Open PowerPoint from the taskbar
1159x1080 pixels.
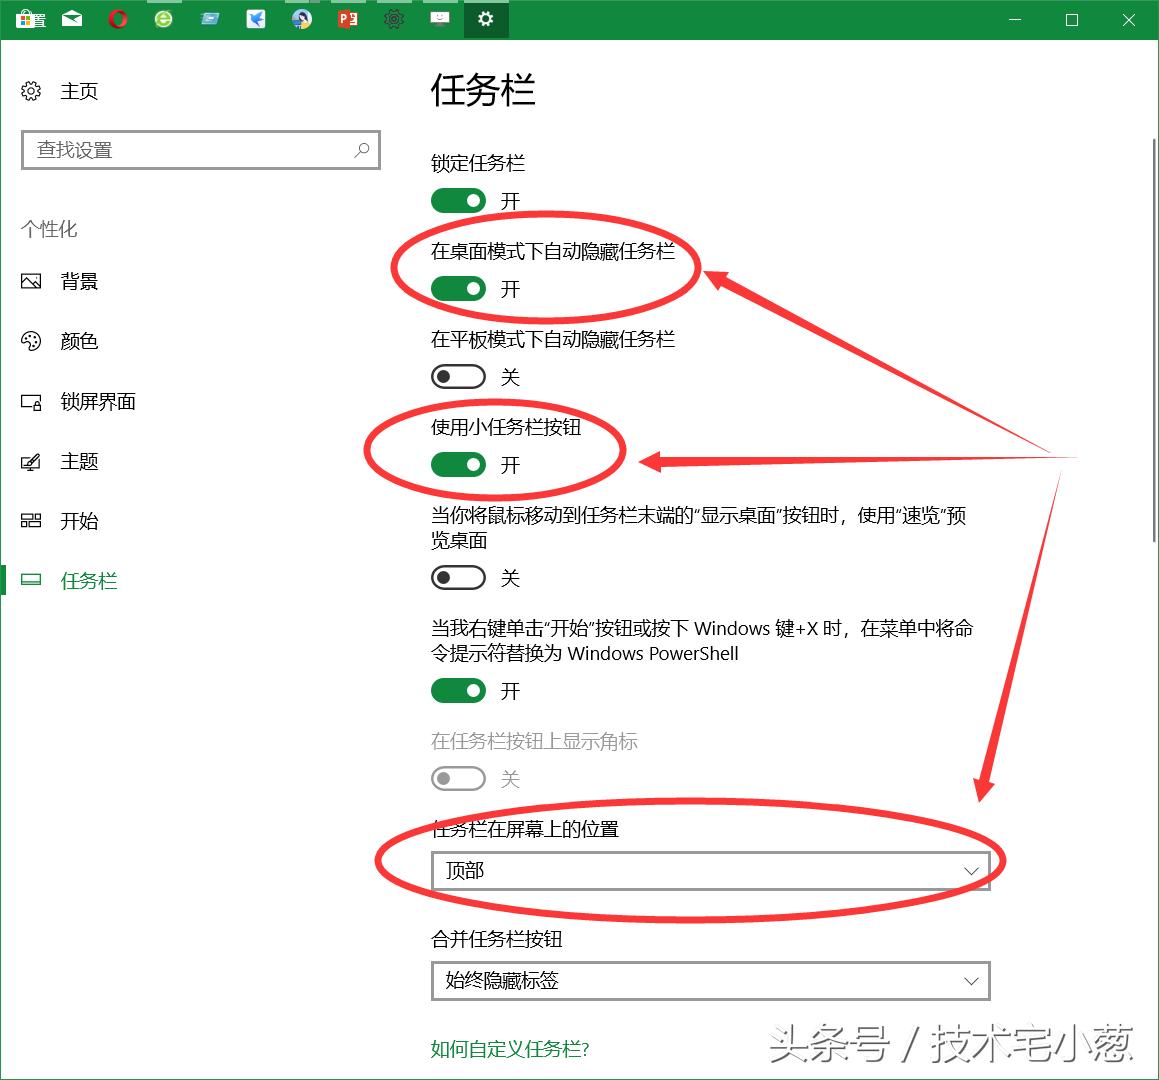[347, 19]
